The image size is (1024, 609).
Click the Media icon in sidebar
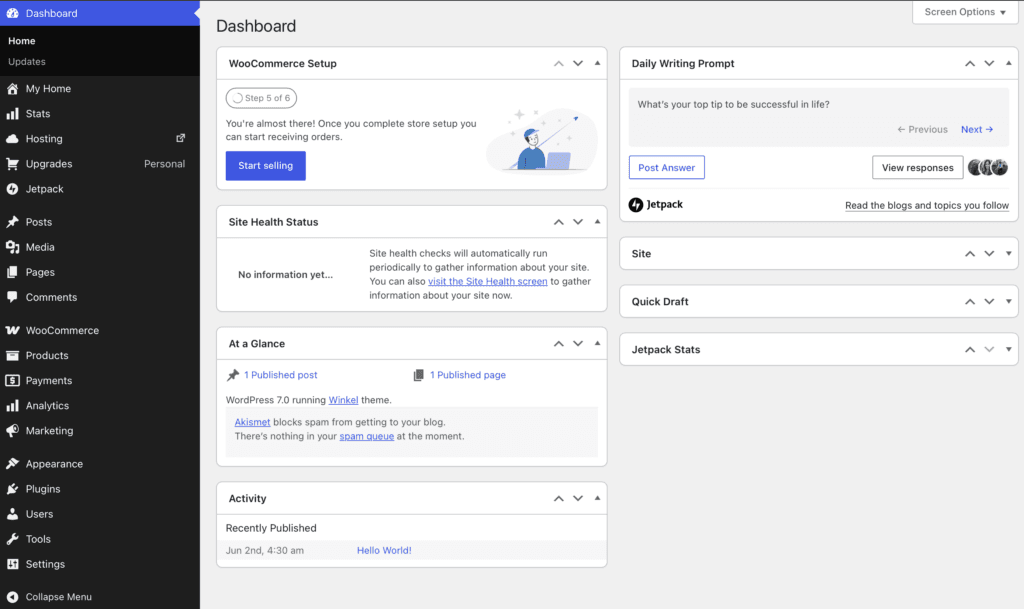[x=12, y=247]
